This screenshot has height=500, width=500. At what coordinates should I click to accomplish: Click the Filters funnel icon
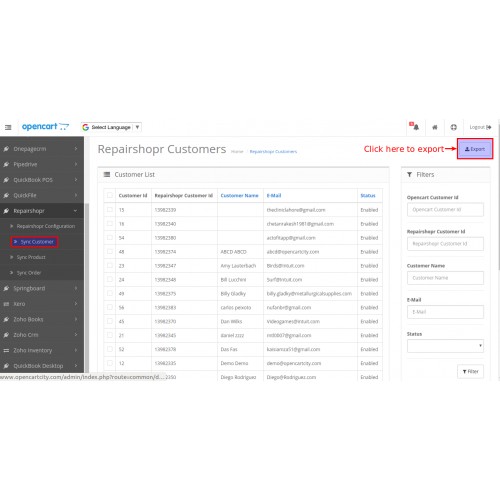pos(410,174)
